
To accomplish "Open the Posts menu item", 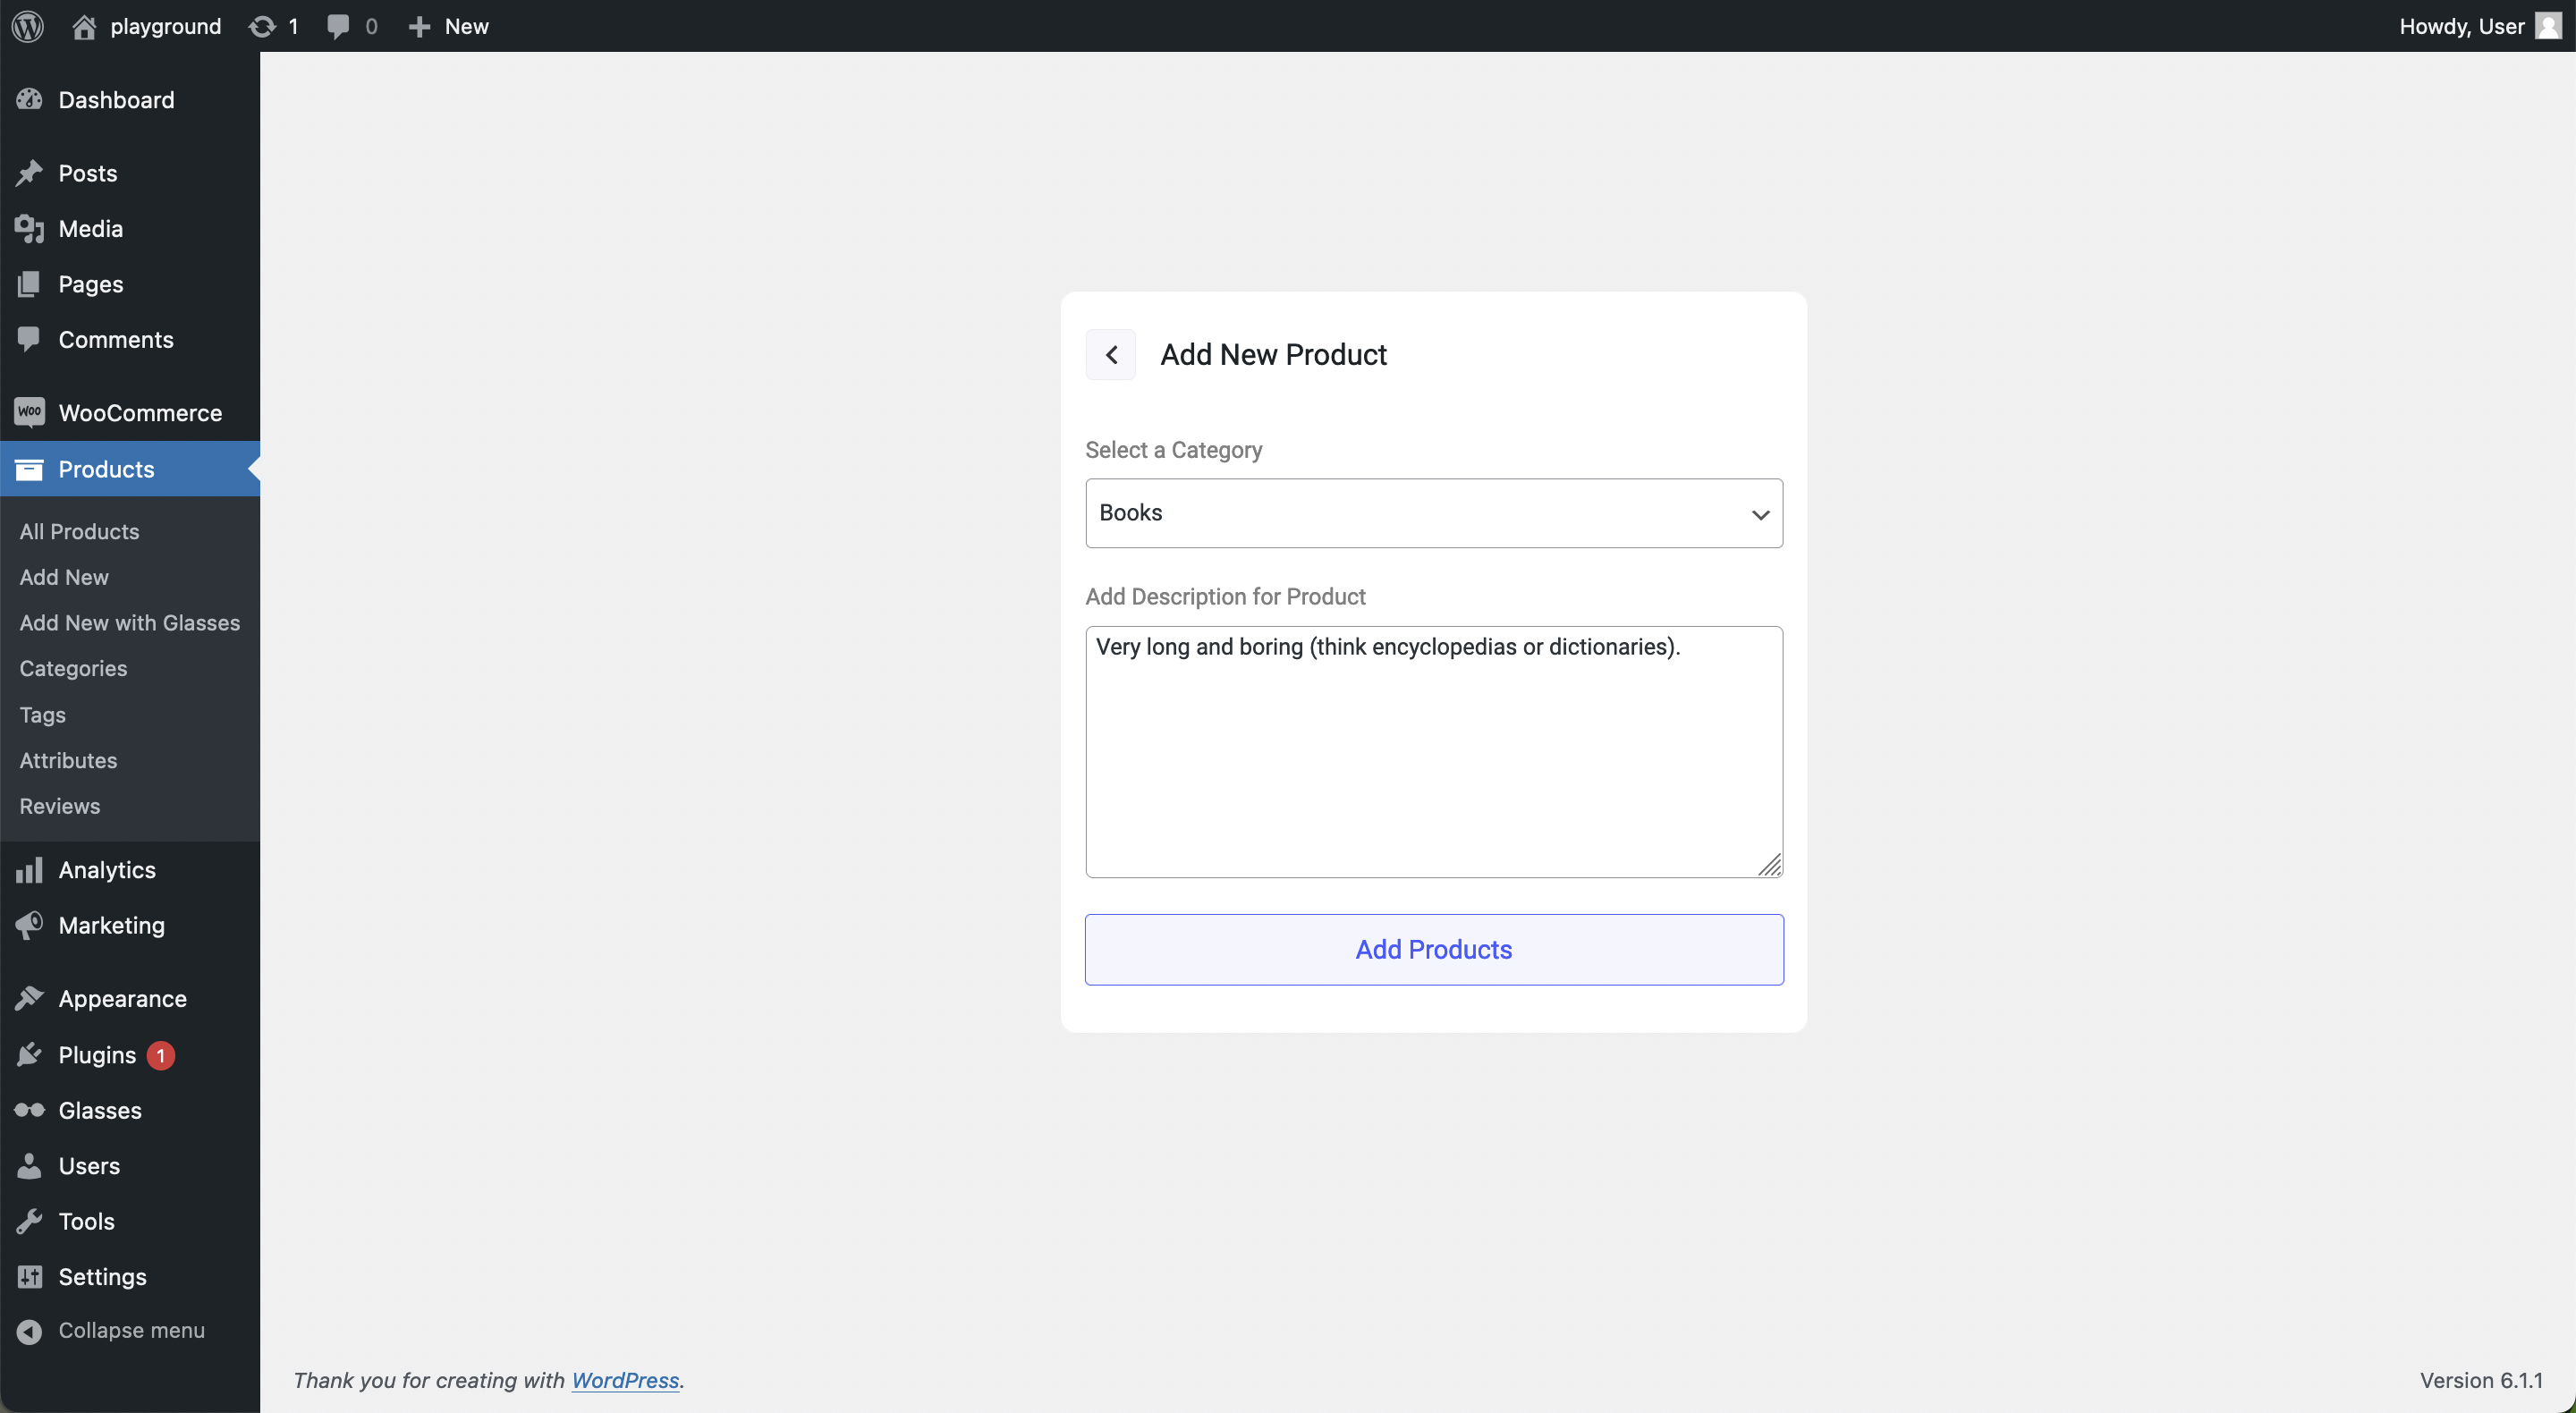I will click(x=88, y=173).
